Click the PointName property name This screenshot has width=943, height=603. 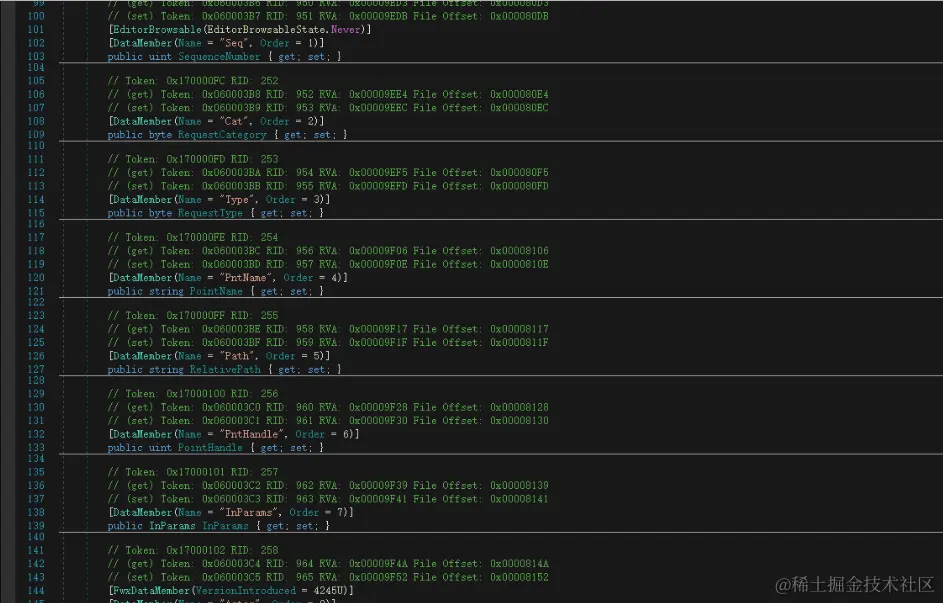coord(216,291)
